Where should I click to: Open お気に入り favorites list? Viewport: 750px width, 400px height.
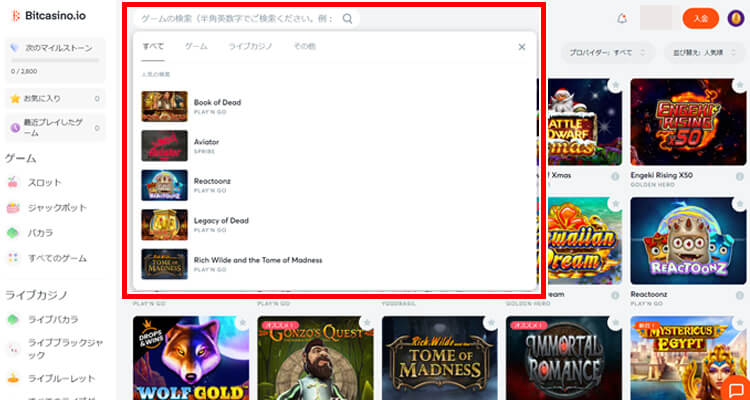(55, 99)
